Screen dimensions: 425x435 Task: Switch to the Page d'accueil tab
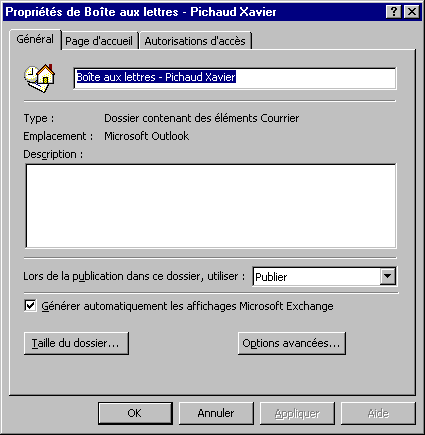point(99,41)
